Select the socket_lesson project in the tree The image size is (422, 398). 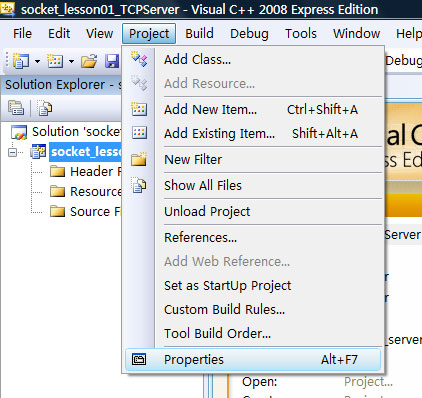[x=85, y=152]
